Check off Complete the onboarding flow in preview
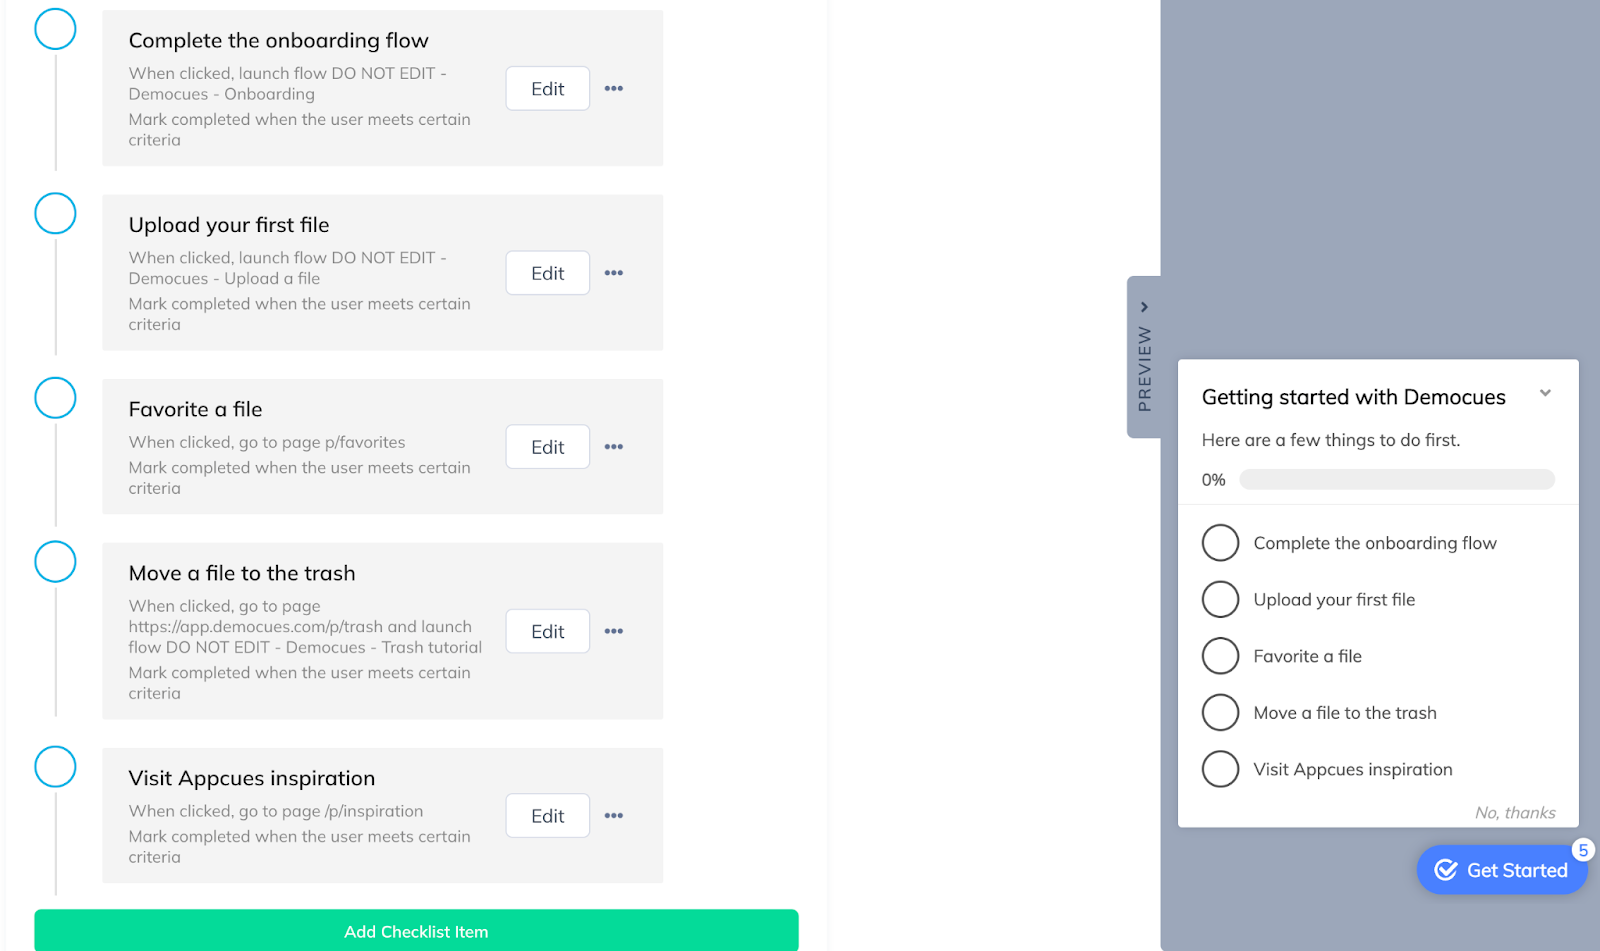1600x951 pixels. tap(1220, 543)
